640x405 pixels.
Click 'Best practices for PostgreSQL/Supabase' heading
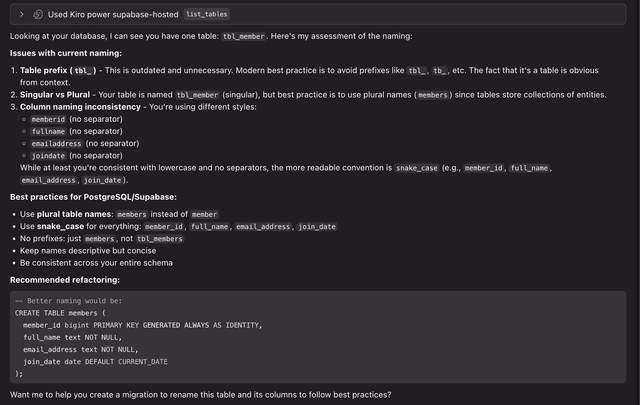(93, 197)
